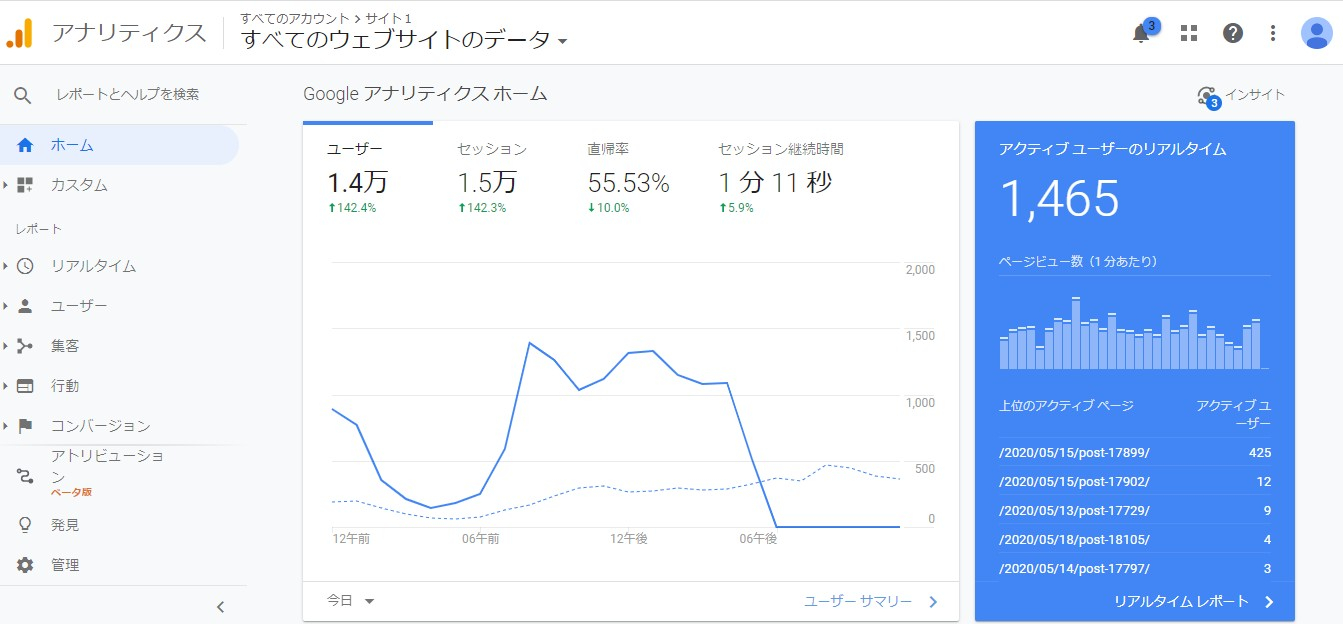1343x624 pixels.
Task: Click the Google Analytics logo
Action: point(20,33)
